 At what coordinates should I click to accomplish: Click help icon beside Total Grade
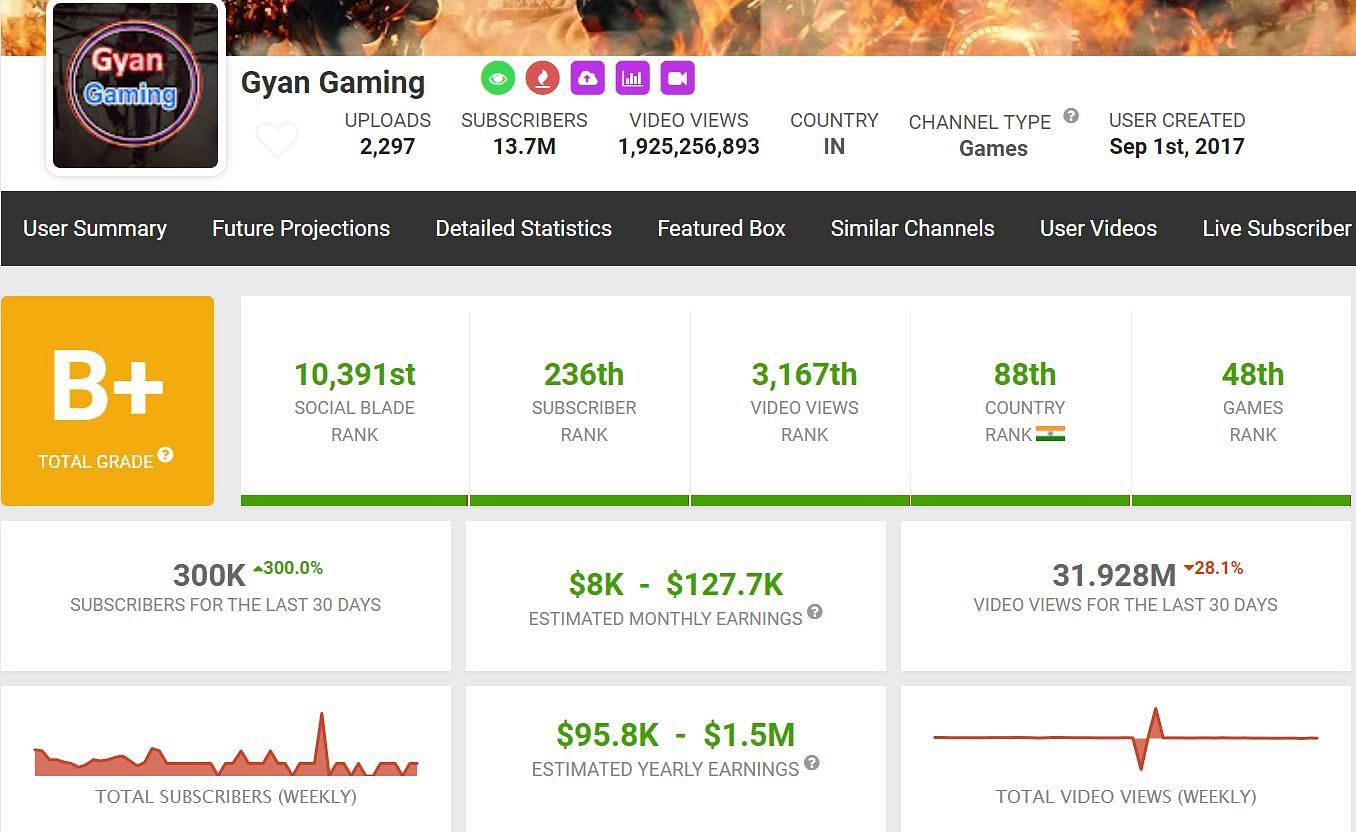(x=166, y=455)
